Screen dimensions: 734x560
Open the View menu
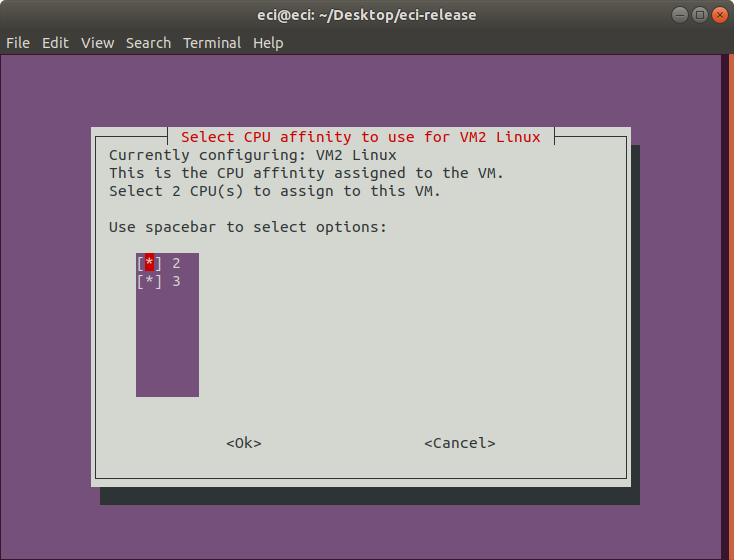pyautogui.click(x=97, y=43)
